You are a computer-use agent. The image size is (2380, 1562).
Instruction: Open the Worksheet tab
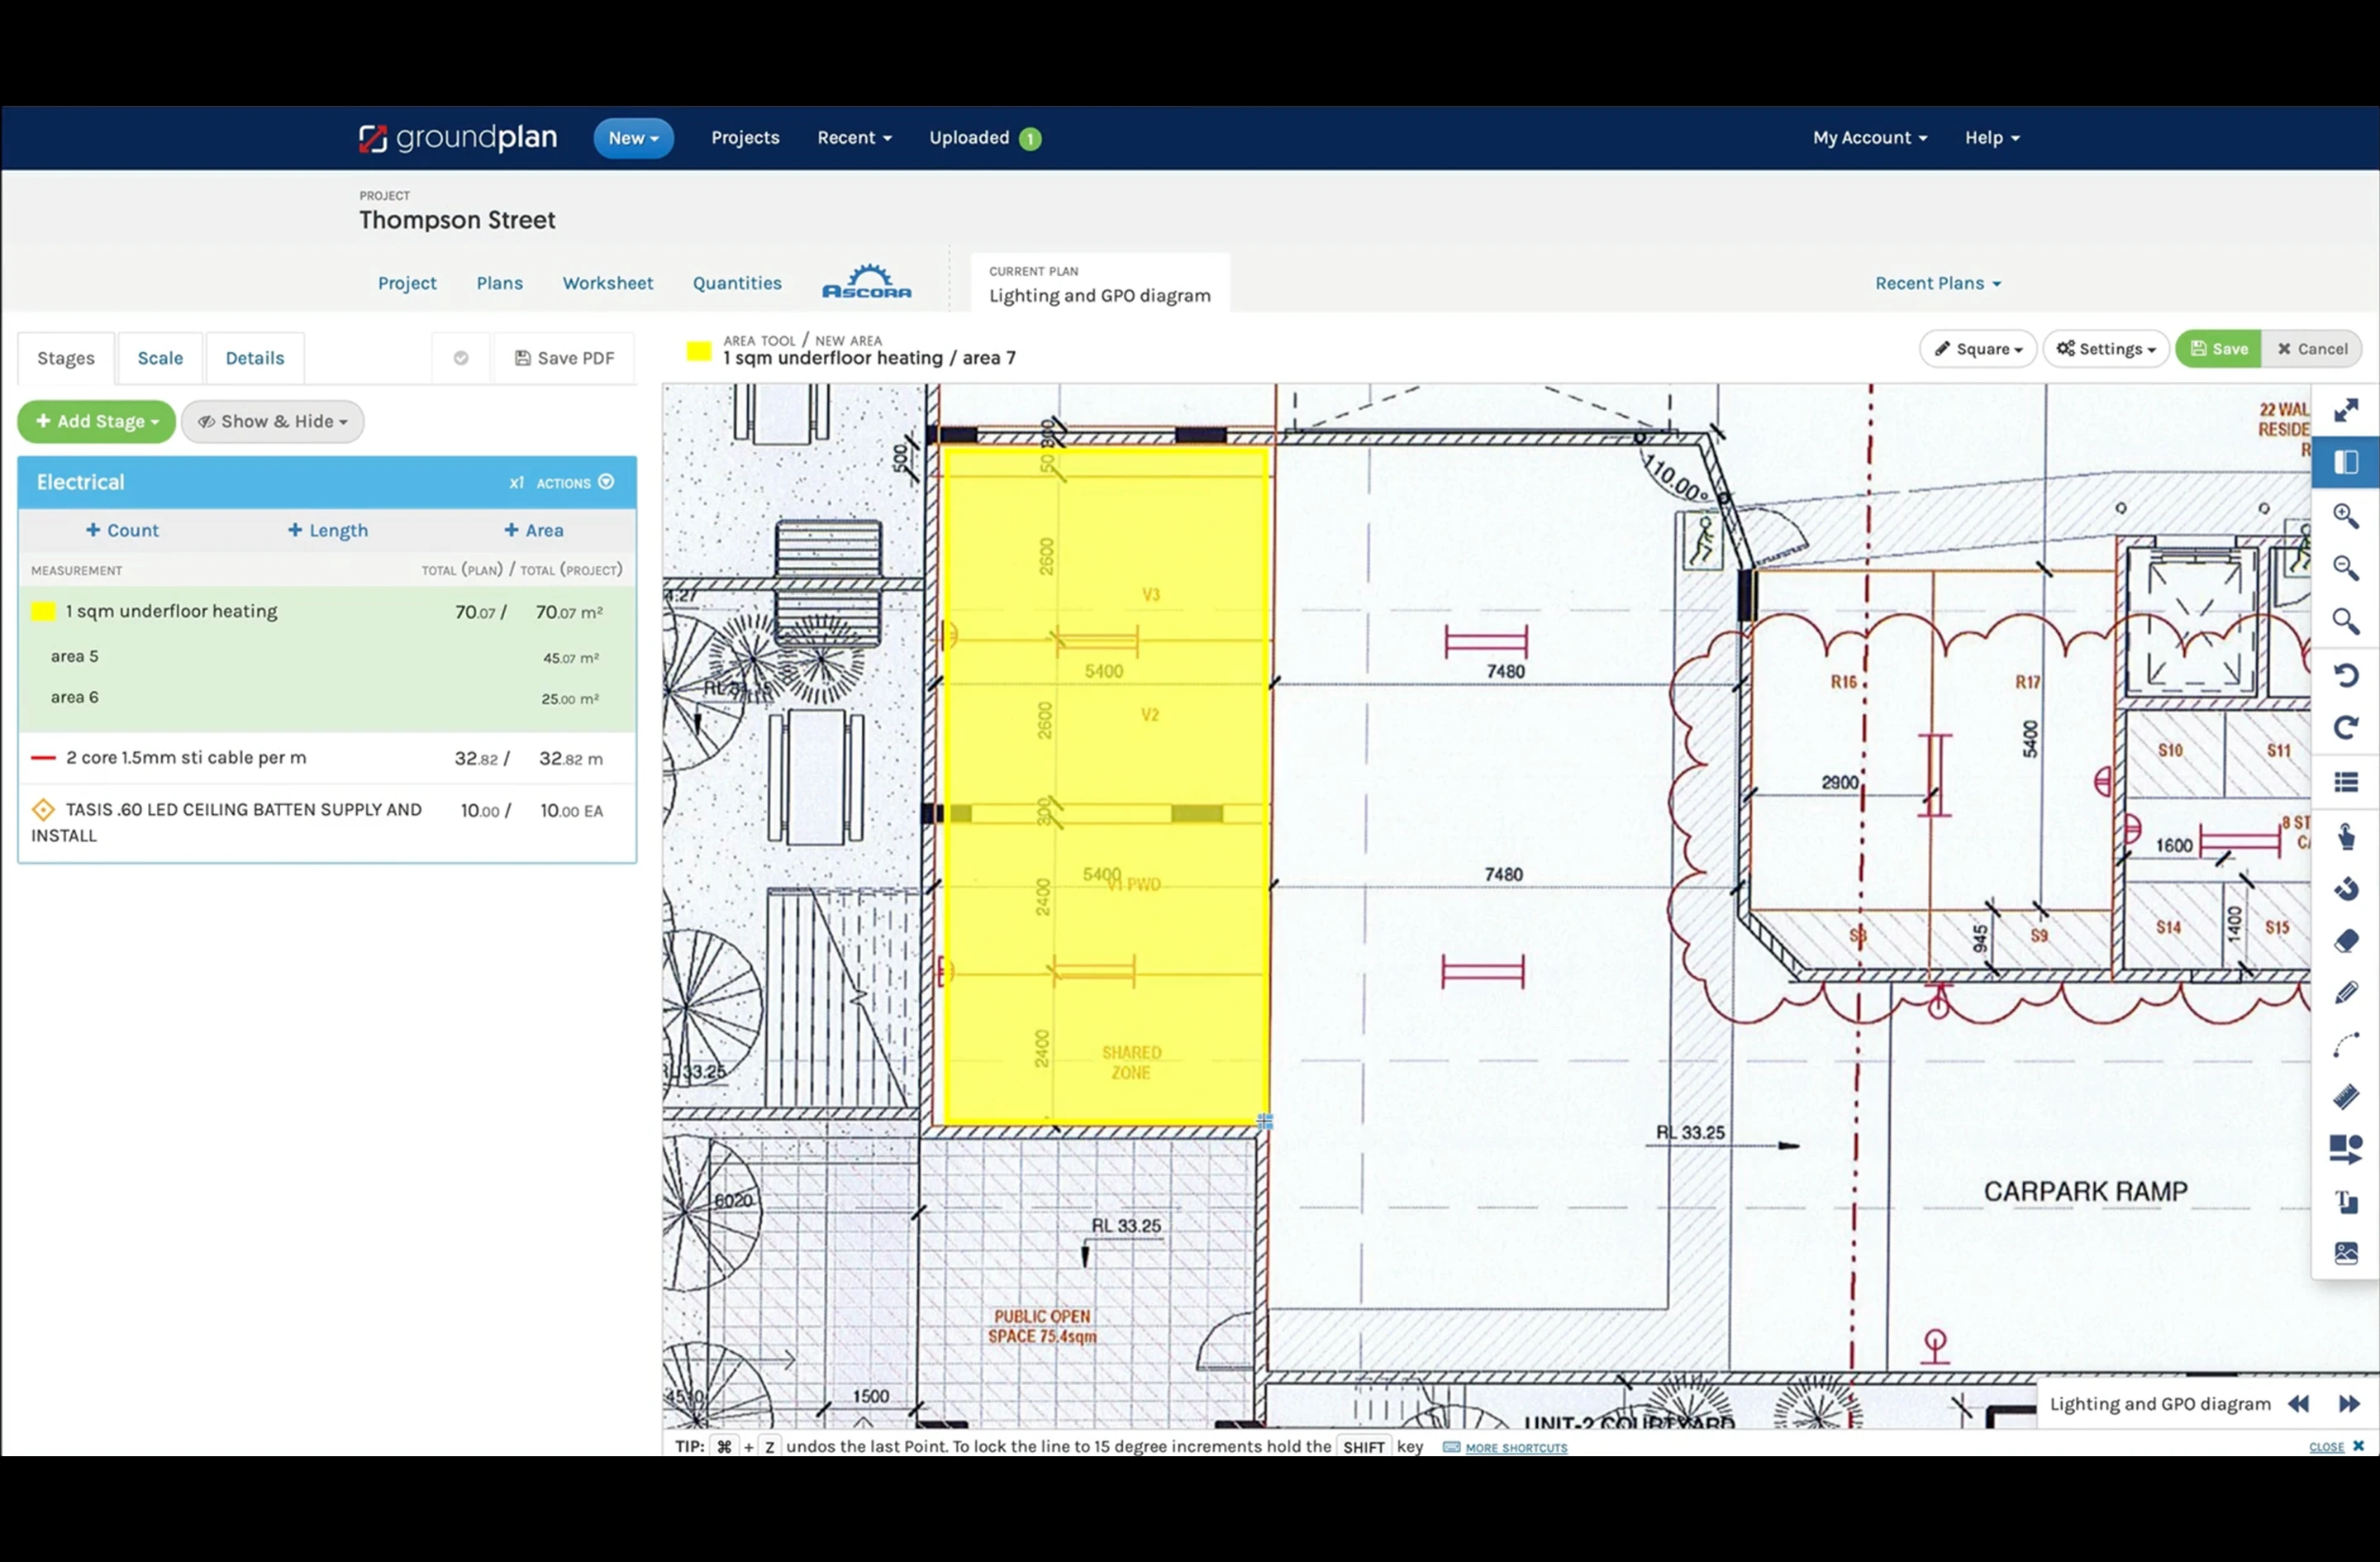607,283
